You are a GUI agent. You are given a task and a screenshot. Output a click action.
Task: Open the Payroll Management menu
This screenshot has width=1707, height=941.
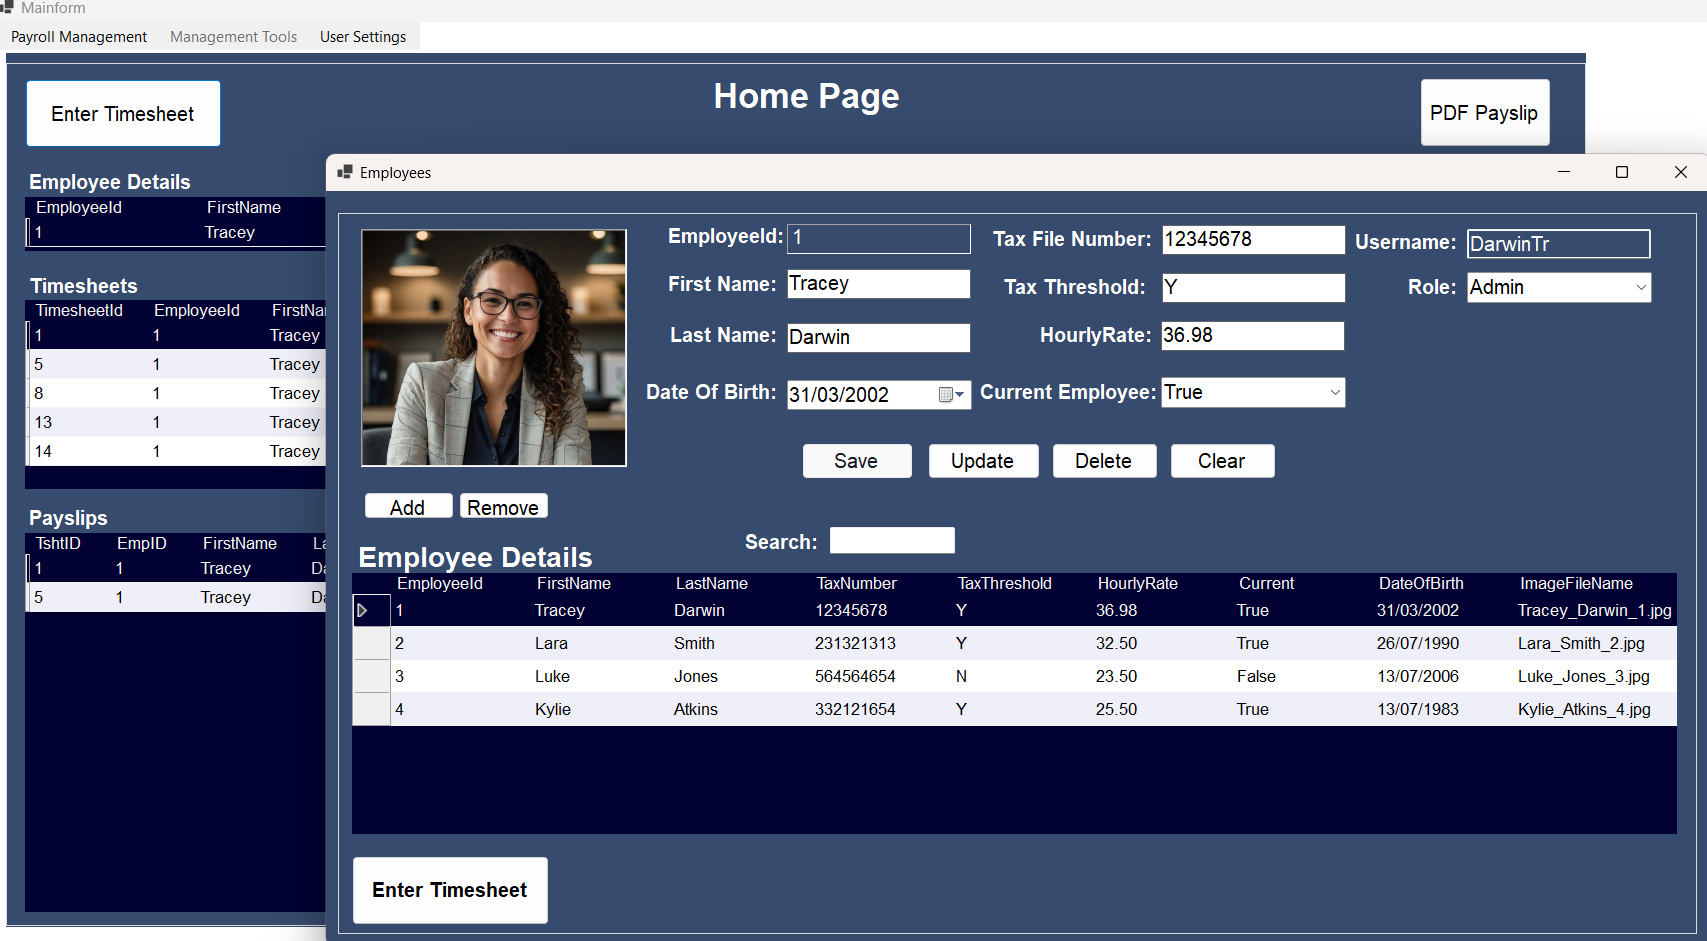79,37
